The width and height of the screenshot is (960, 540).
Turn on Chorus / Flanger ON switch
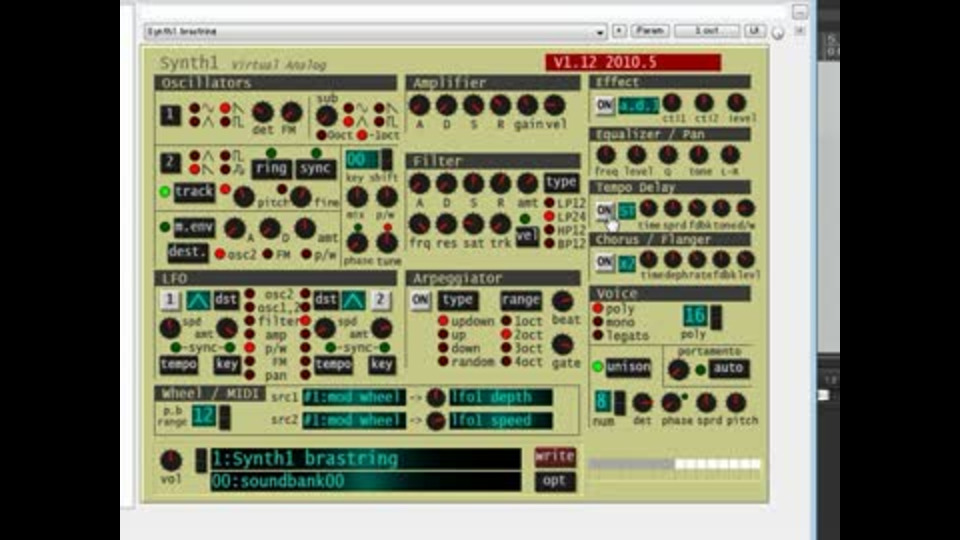tap(605, 262)
